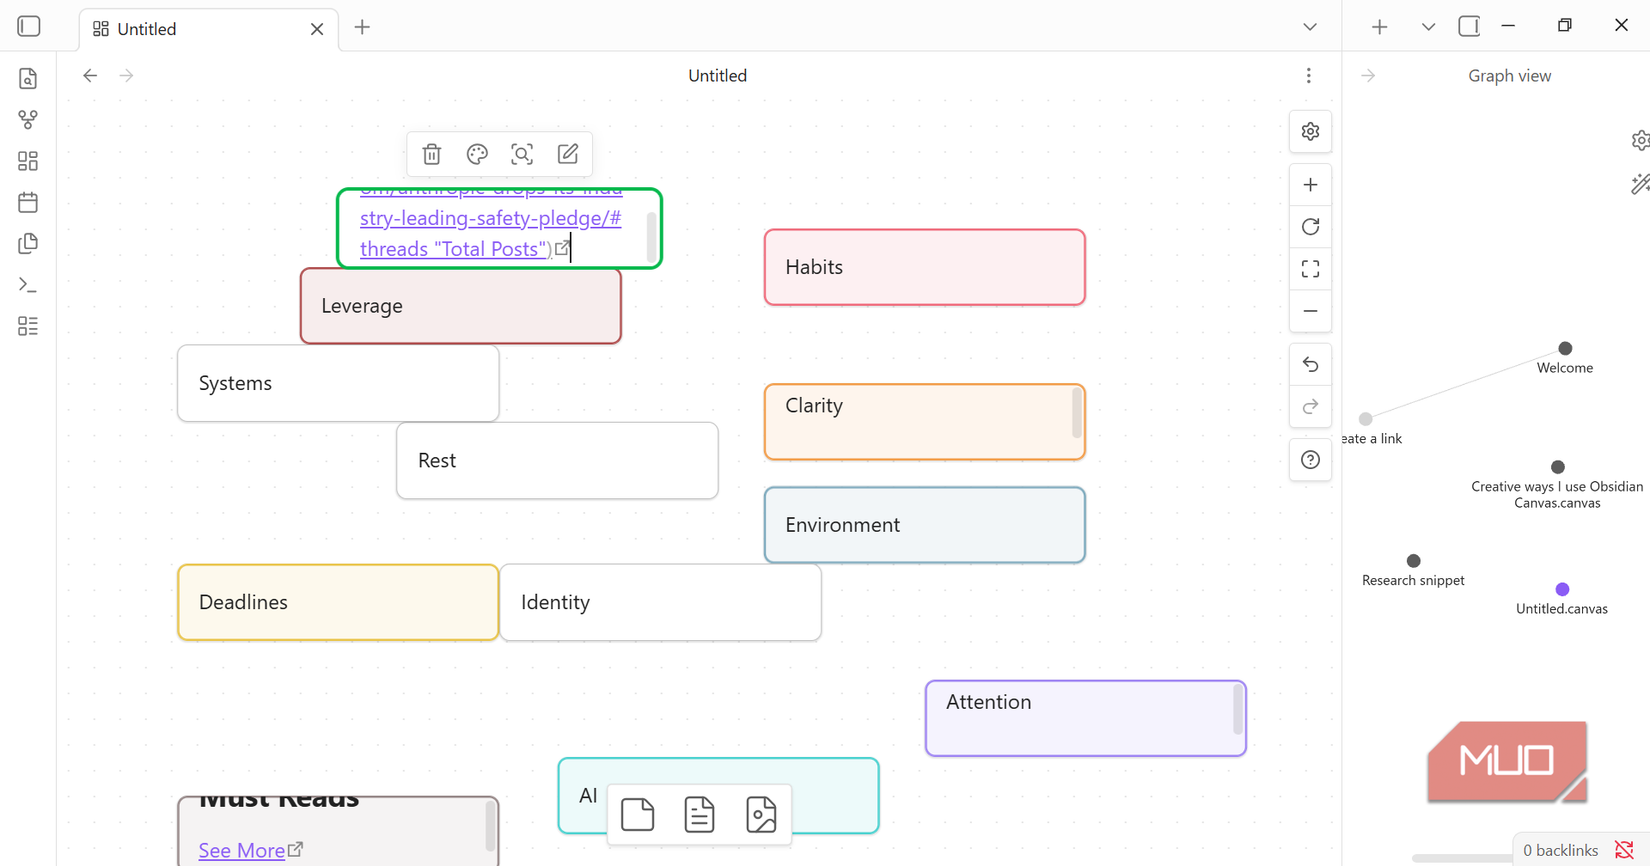The height and width of the screenshot is (866, 1650).
Task: Open the canvas settings gear
Action: coord(1310,132)
